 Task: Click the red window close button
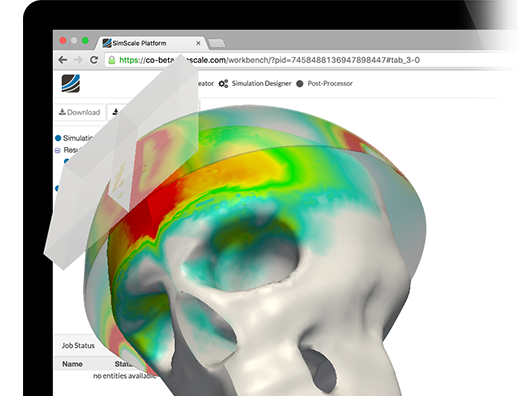coord(63,40)
